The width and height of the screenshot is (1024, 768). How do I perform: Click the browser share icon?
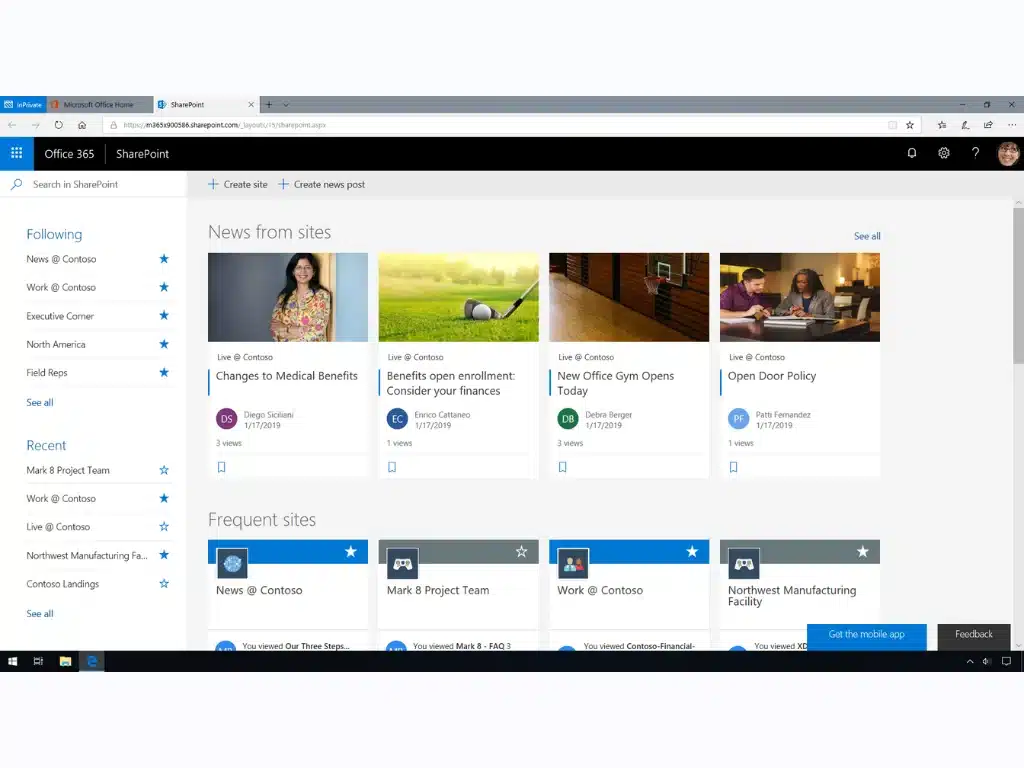point(988,125)
